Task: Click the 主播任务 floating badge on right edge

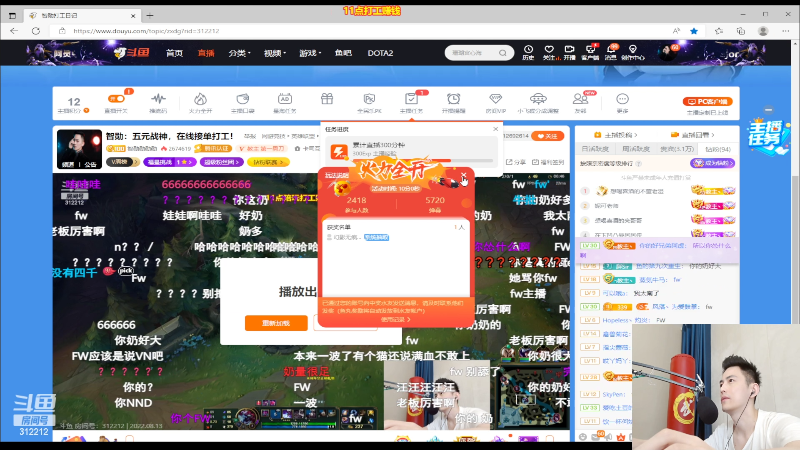Action: (x=768, y=136)
